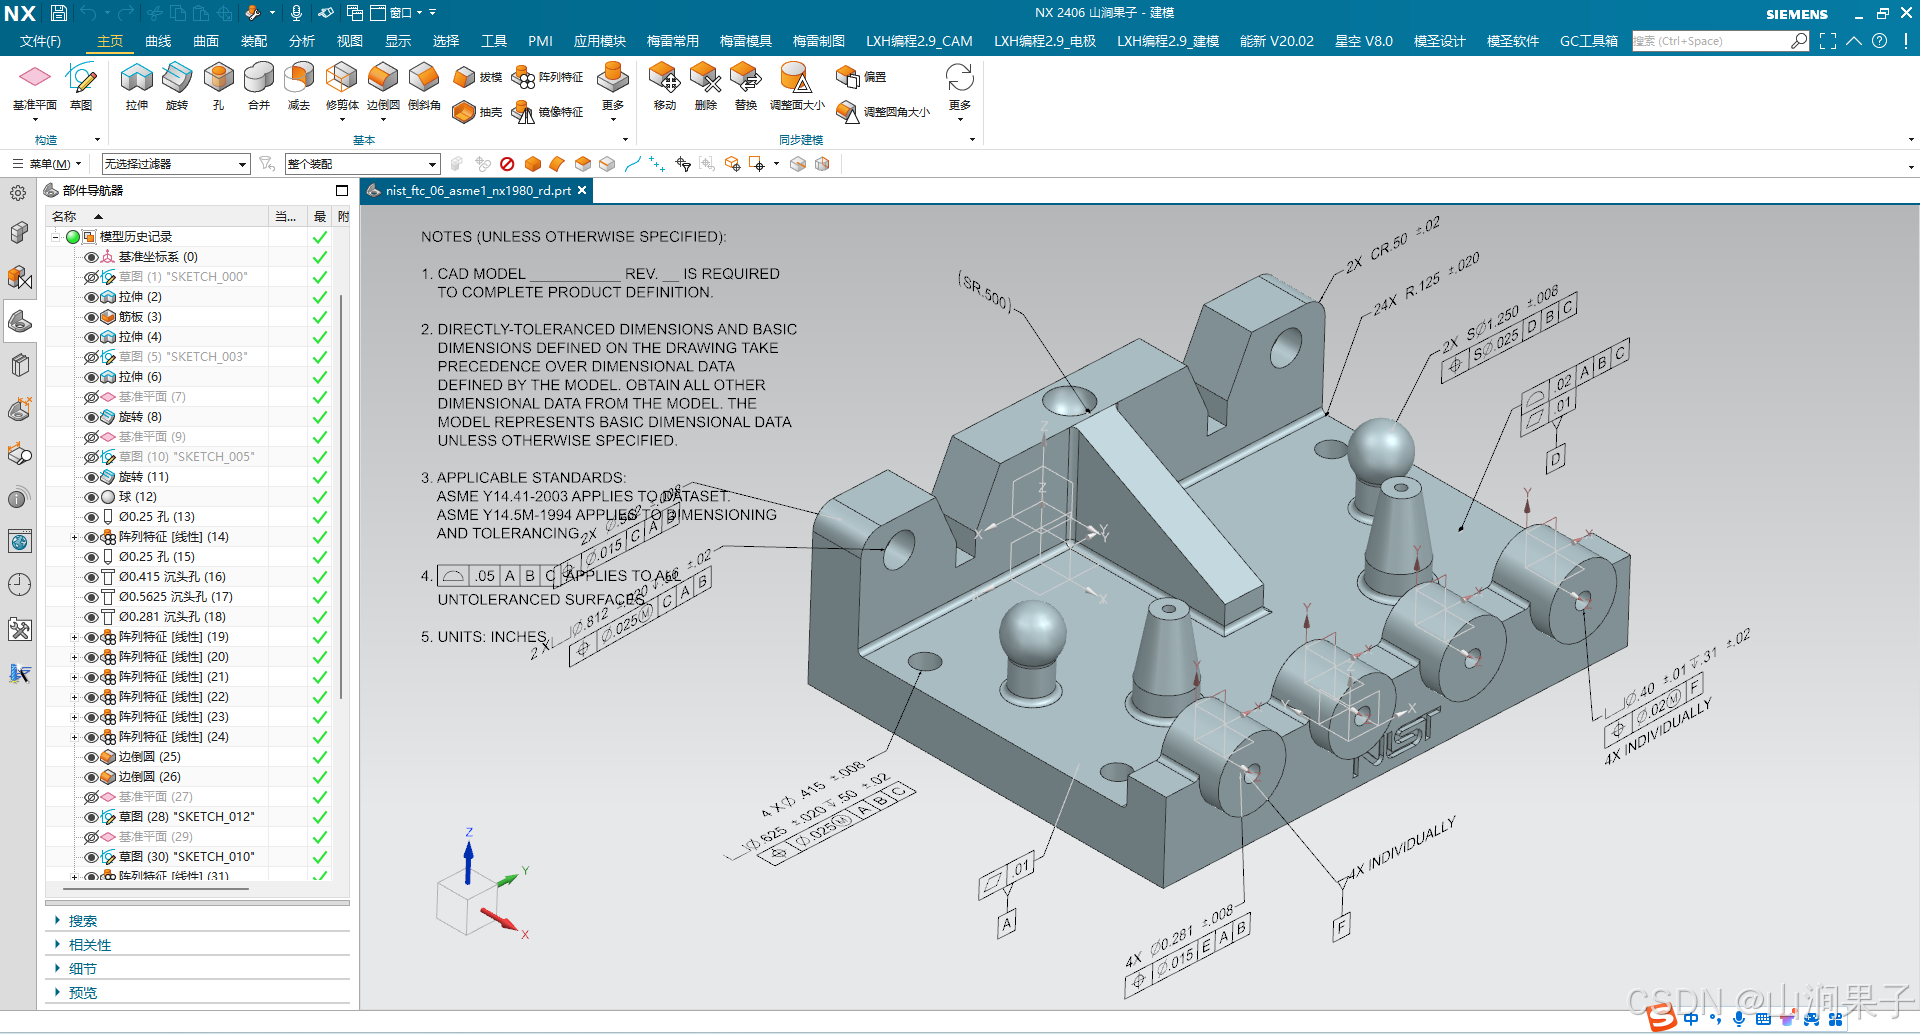Image resolution: width=1920 pixels, height=1034 pixels.
Task: Open 更多 dropdown in 基本 group
Action: click(612, 91)
